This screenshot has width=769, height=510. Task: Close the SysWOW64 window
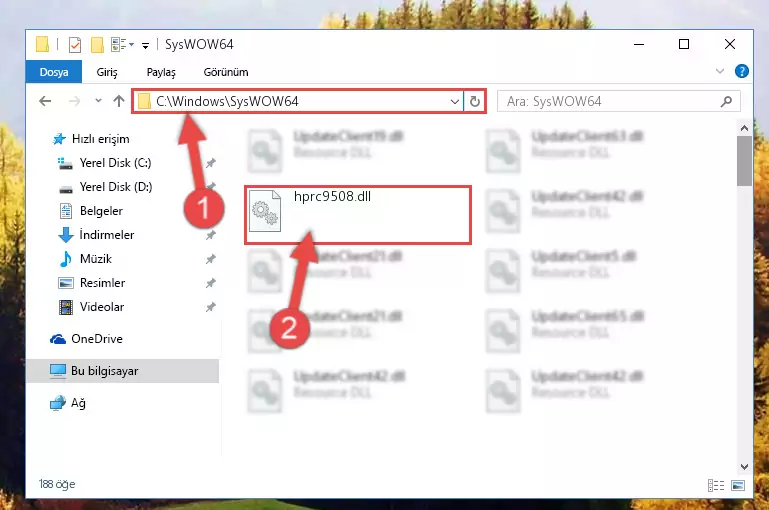coord(730,44)
